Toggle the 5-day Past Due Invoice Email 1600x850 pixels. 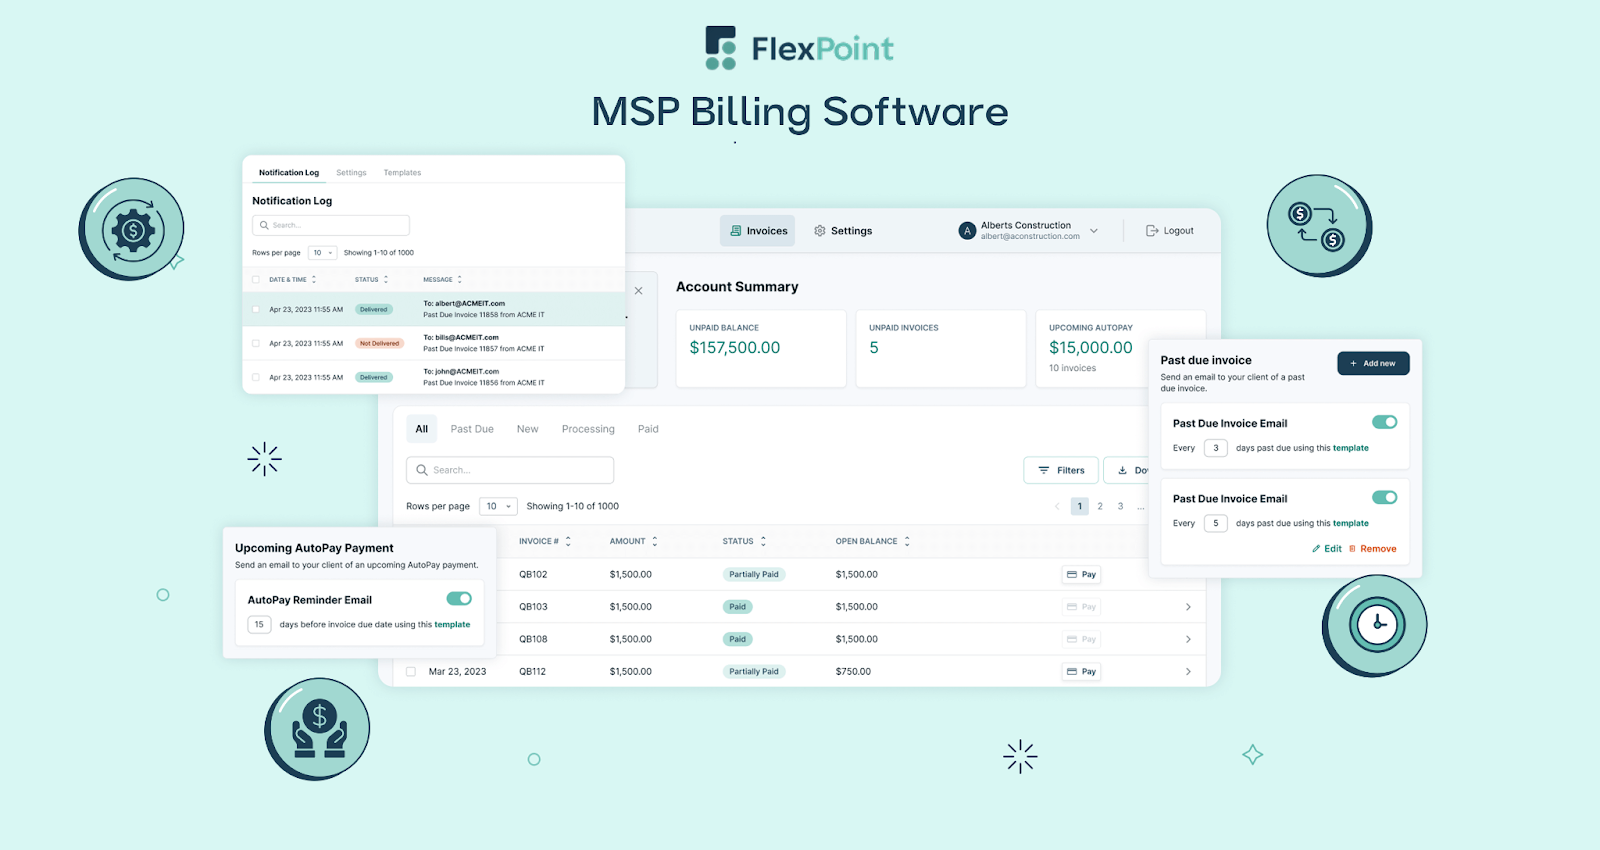[1384, 497]
